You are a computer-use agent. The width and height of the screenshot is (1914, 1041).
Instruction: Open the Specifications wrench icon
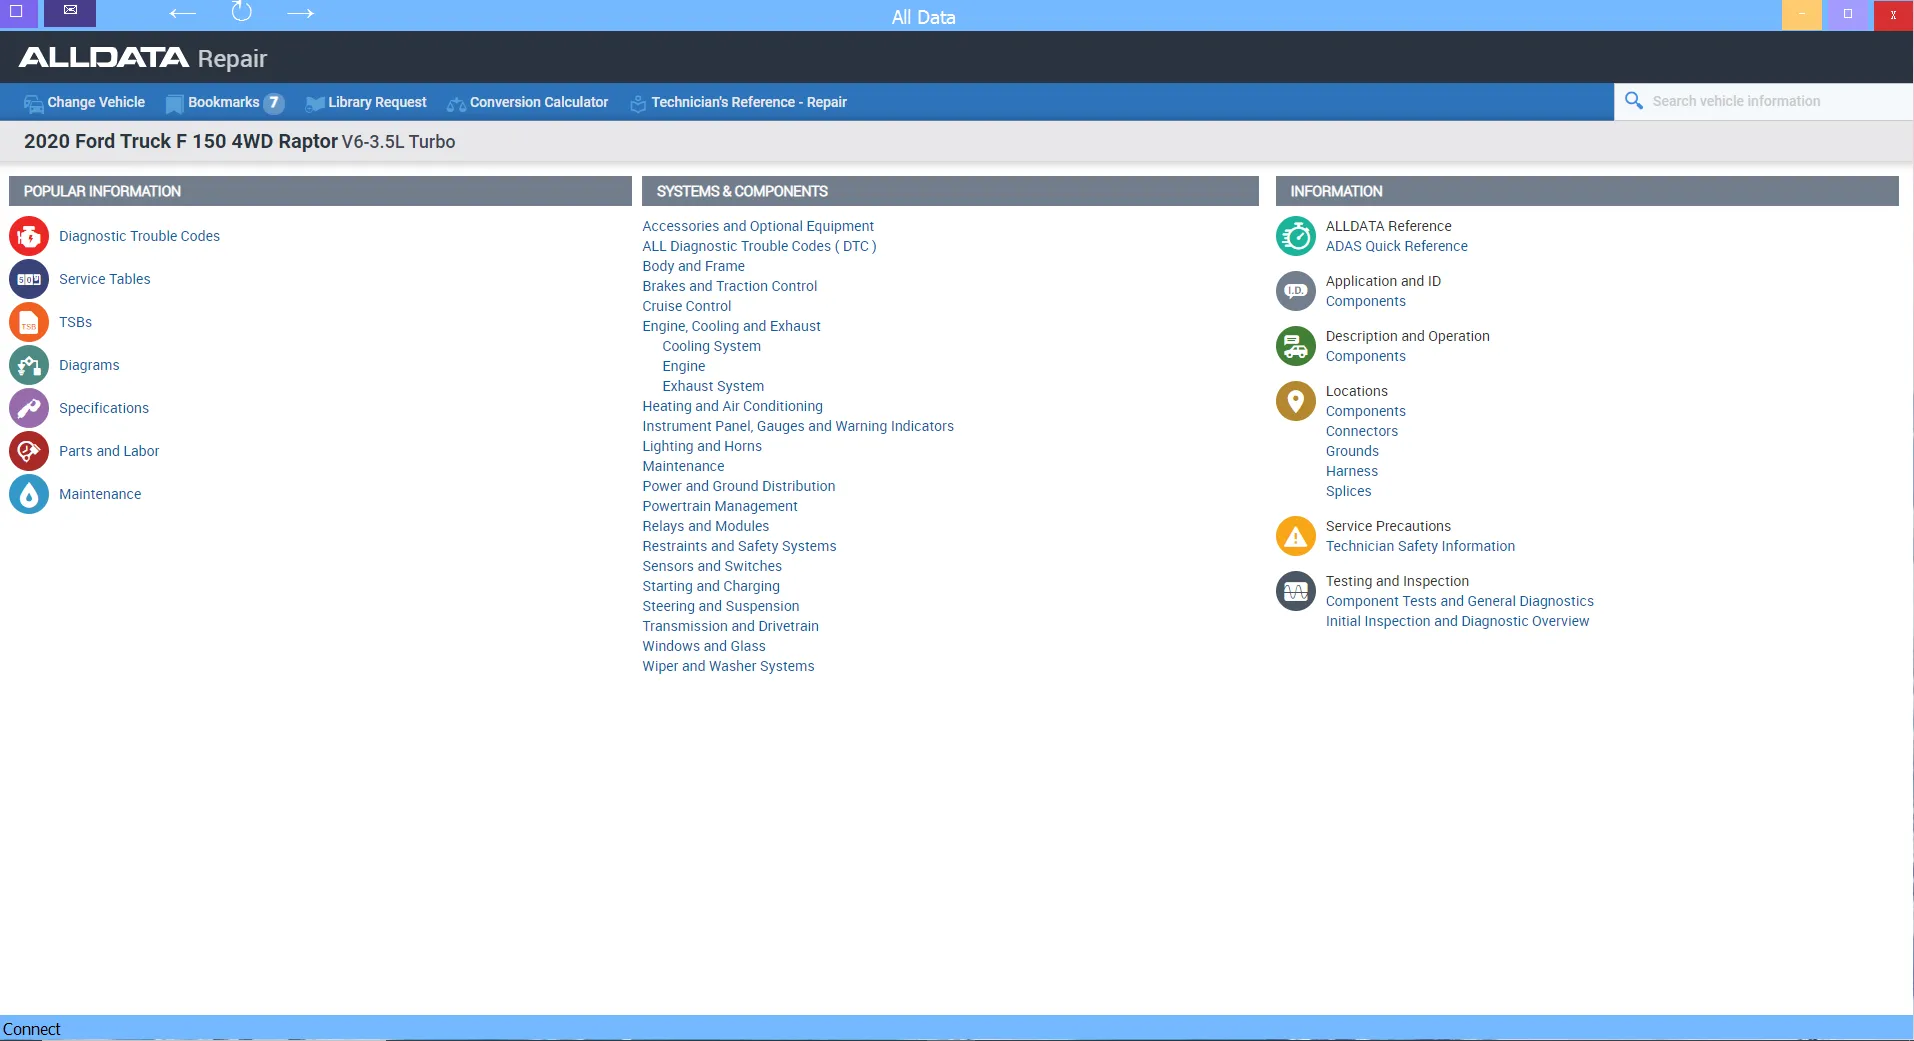[x=29, y=408]
